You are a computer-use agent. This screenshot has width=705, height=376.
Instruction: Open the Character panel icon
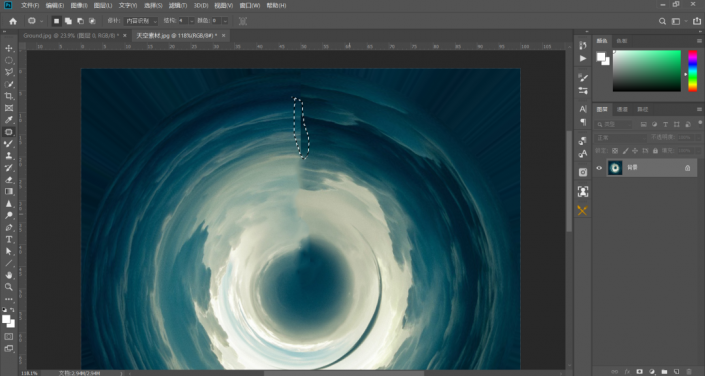coord(583,109)
